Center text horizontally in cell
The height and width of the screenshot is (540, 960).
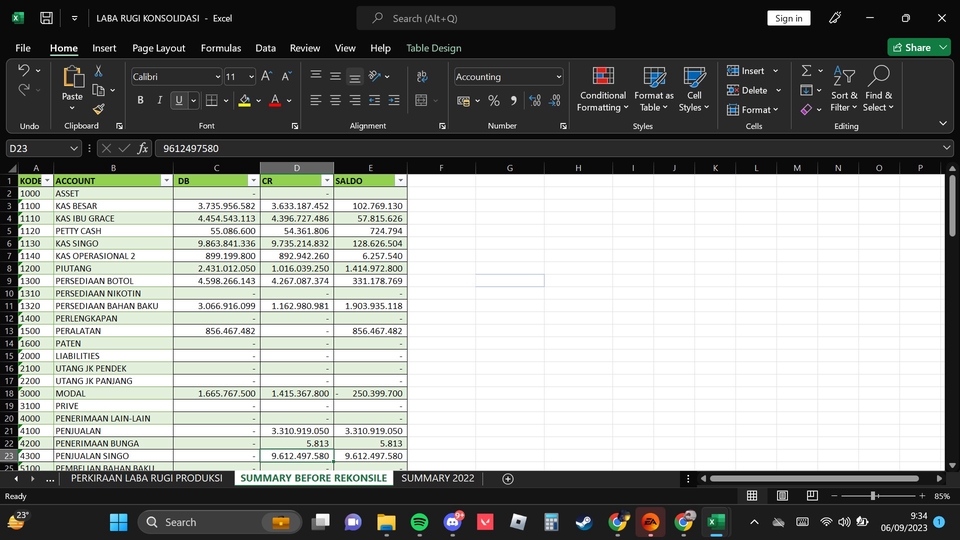pos(335,100)
